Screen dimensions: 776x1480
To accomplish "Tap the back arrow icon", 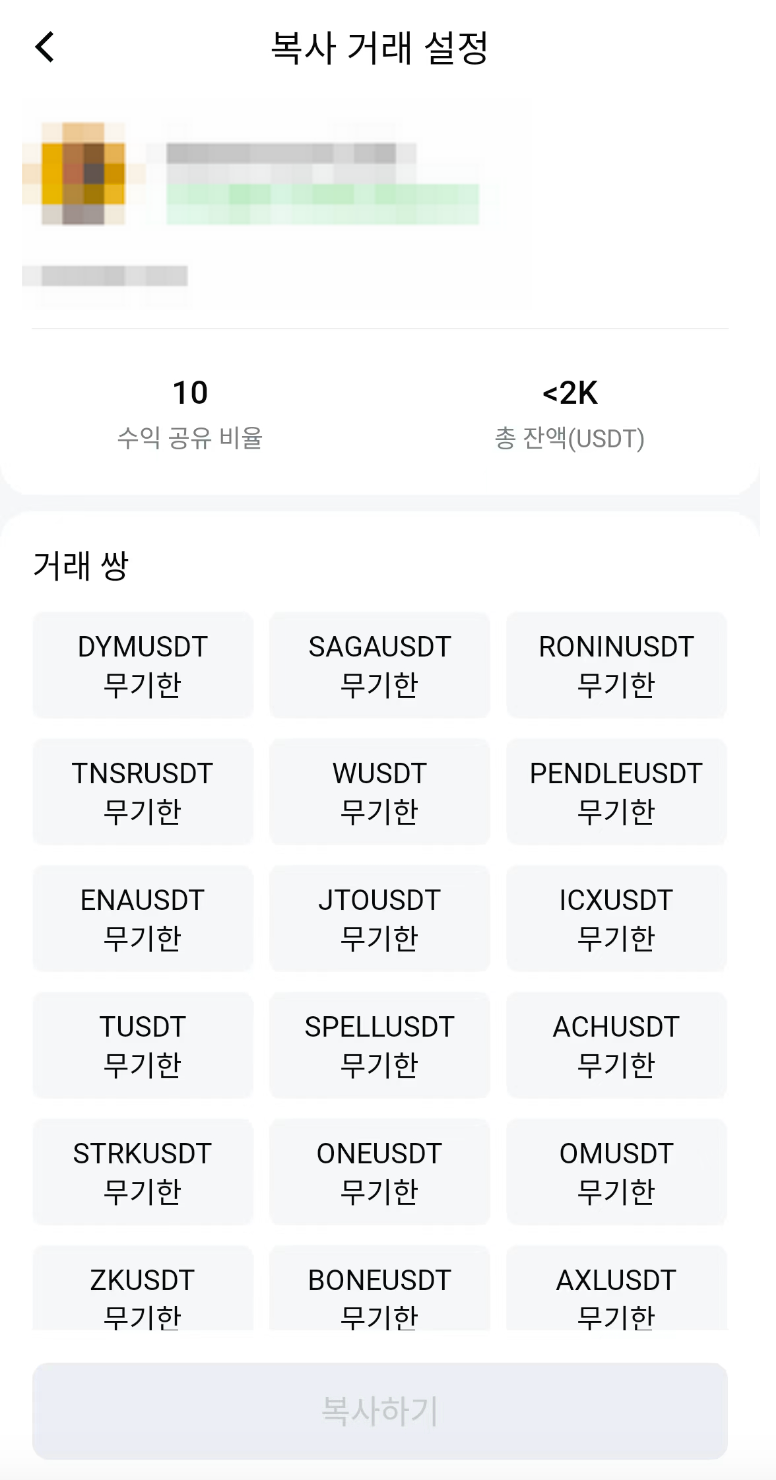I will (x=45, y=47).
